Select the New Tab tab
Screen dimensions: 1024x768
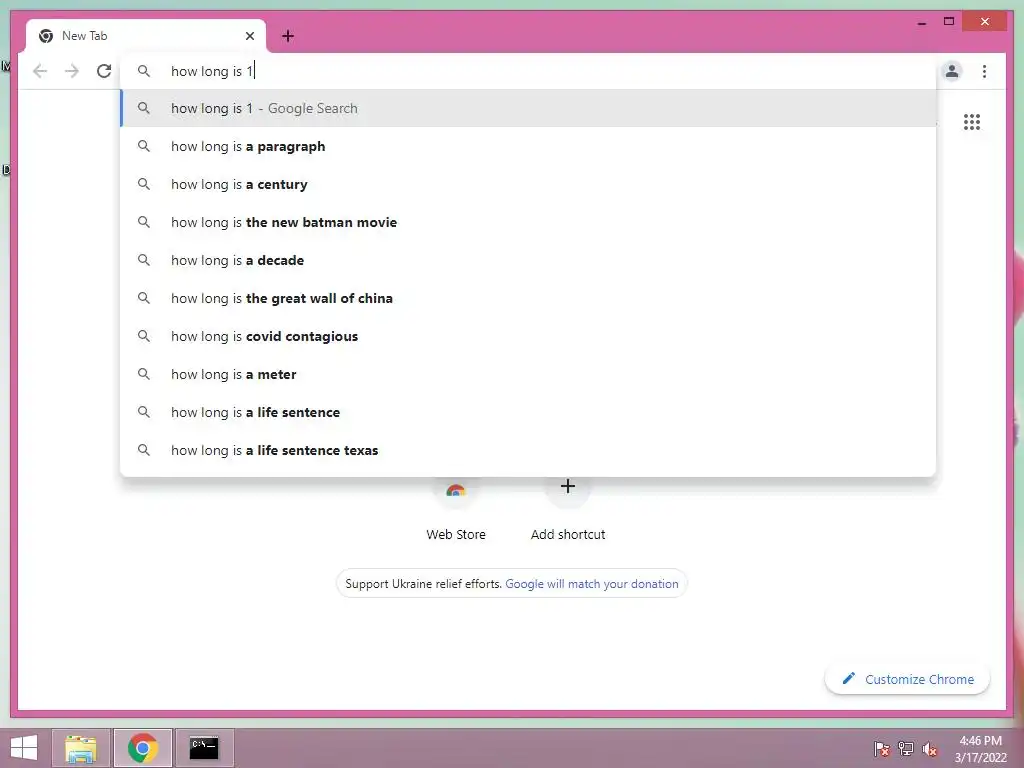[146, 36]
